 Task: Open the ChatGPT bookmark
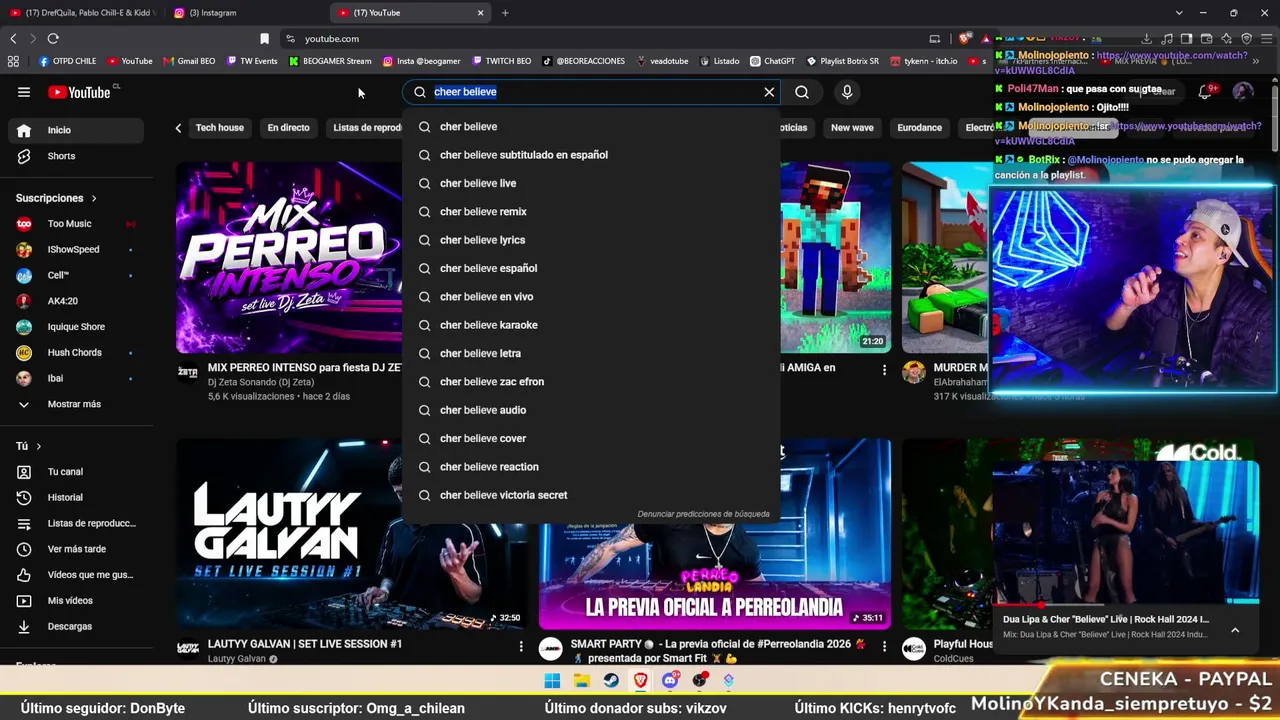pos(771,61)
